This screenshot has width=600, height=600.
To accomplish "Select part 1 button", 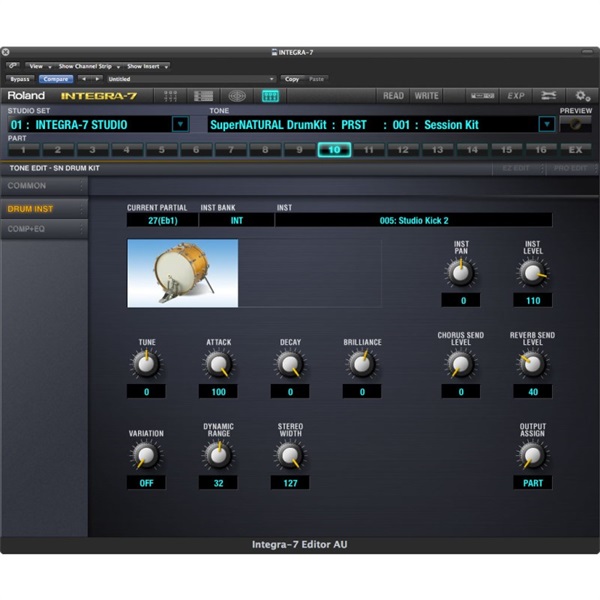I will pyautogui.click(x=23, y=150).
